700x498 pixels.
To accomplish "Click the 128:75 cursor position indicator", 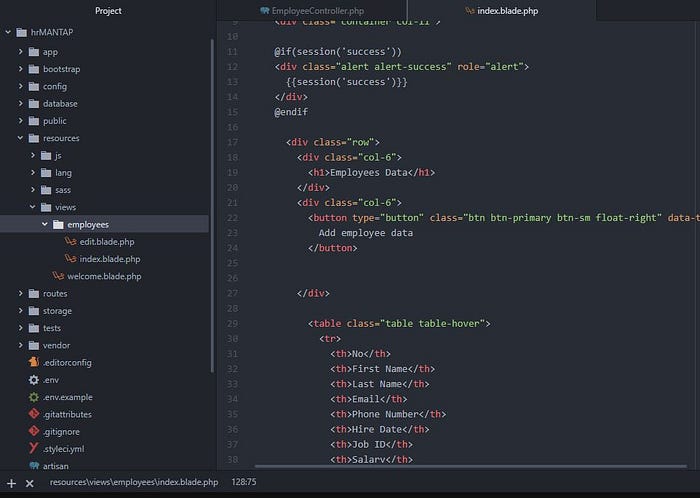I will click(x=244, y=482).
